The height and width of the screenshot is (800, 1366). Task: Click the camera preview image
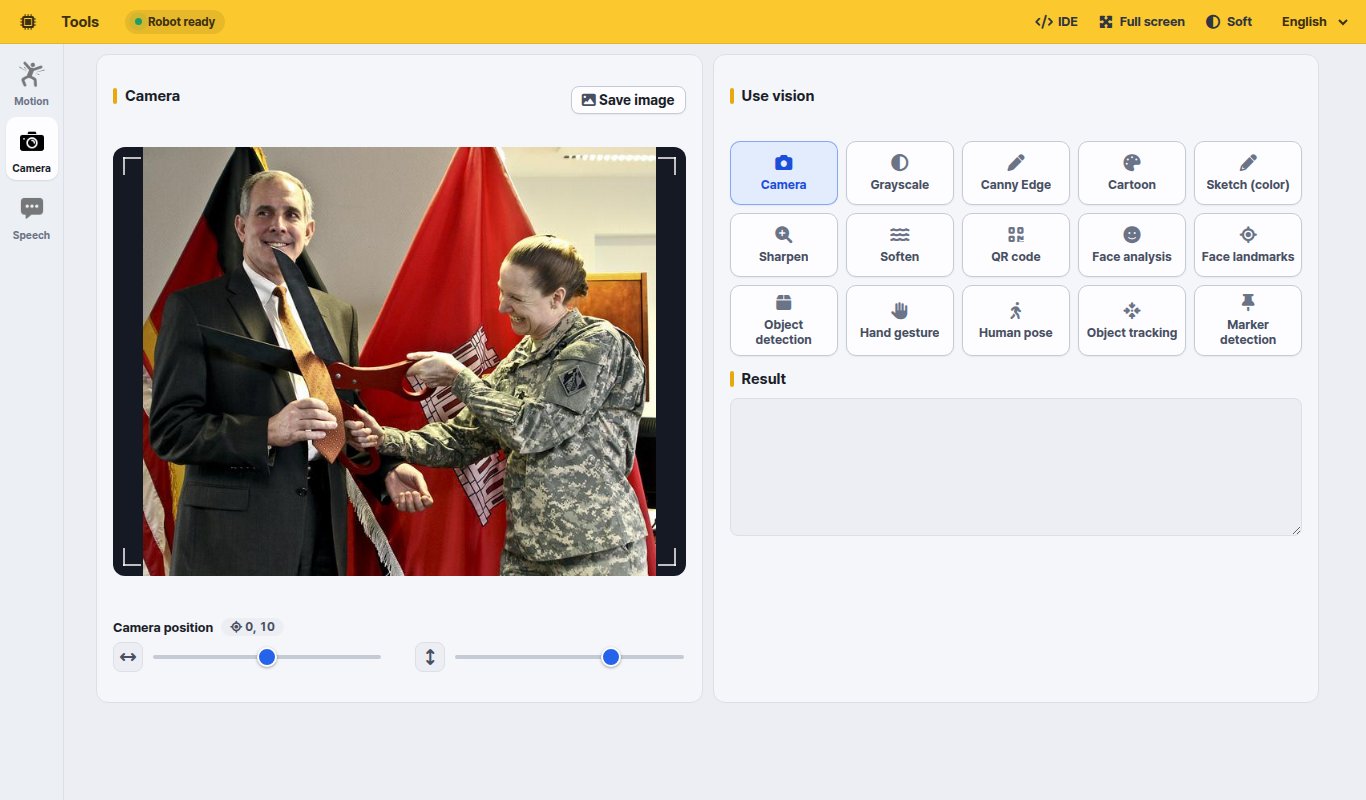399,361
